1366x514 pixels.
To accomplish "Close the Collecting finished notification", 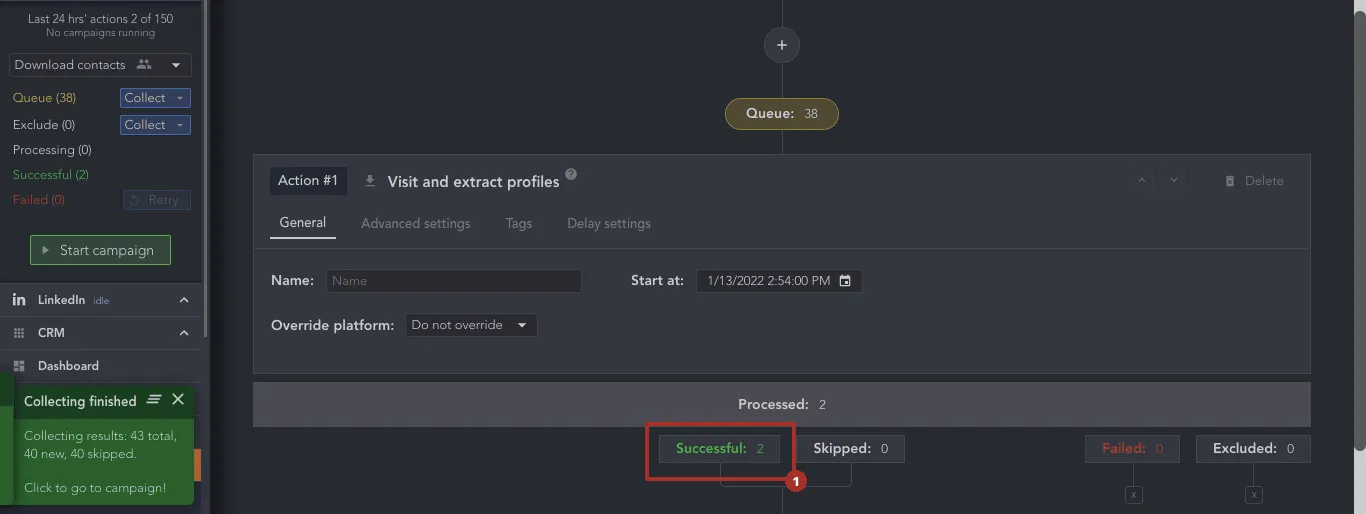I will tap(178, 400).
